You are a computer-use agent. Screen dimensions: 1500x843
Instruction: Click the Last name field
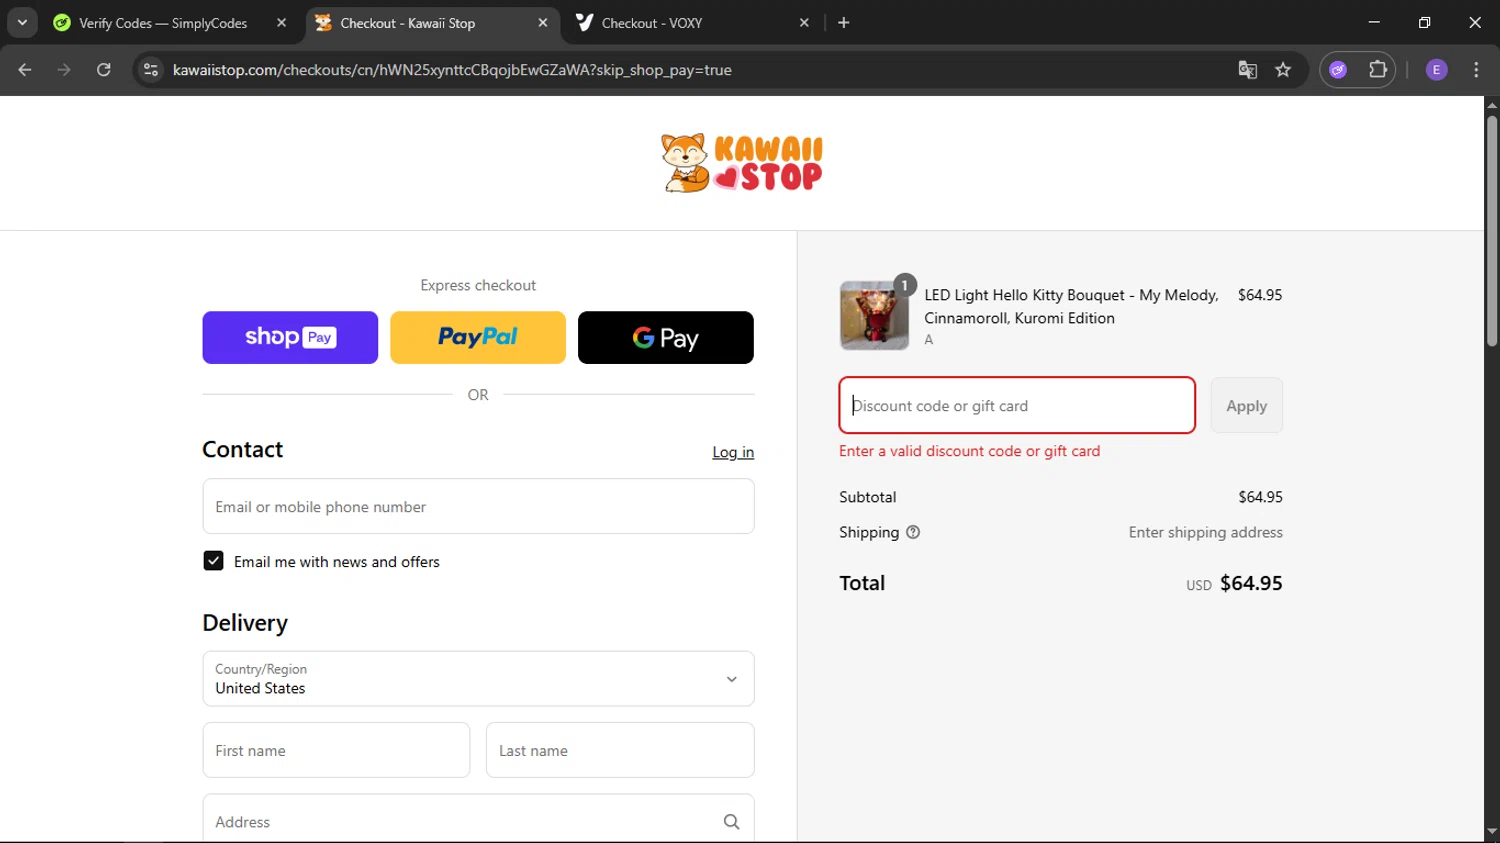pos(620,750)
